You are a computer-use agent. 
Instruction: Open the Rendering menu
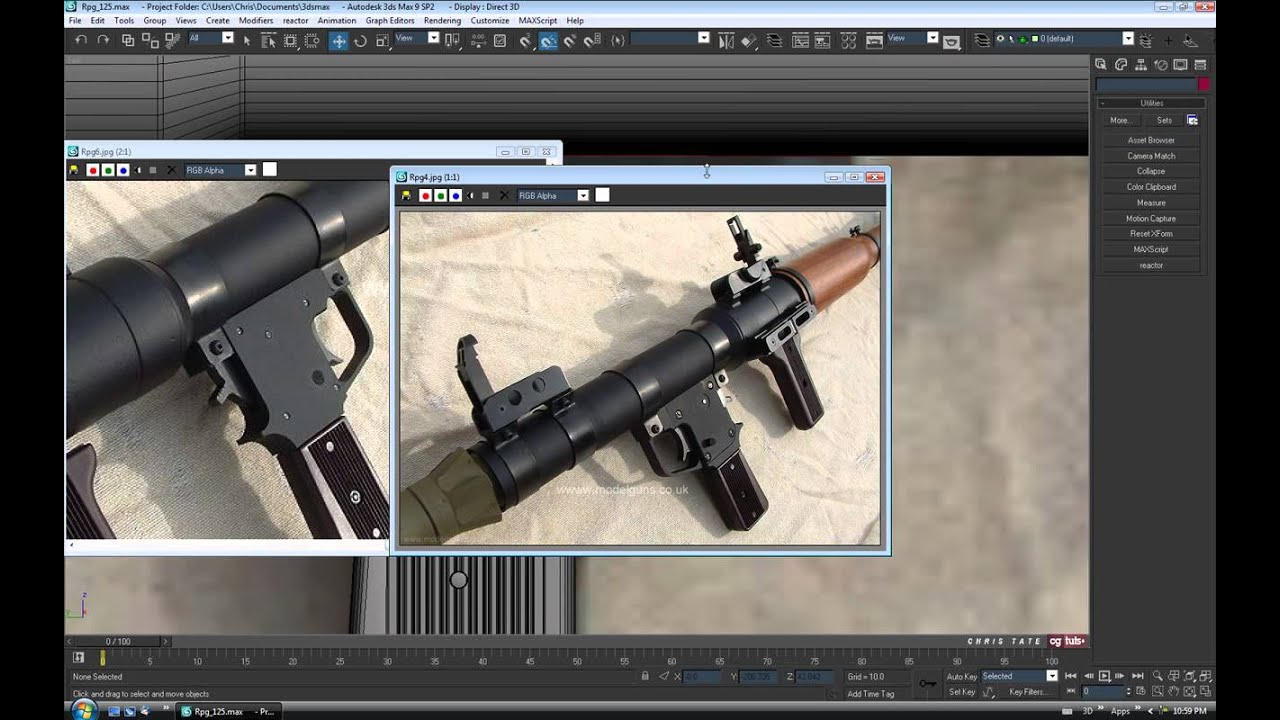coord(442,20)
